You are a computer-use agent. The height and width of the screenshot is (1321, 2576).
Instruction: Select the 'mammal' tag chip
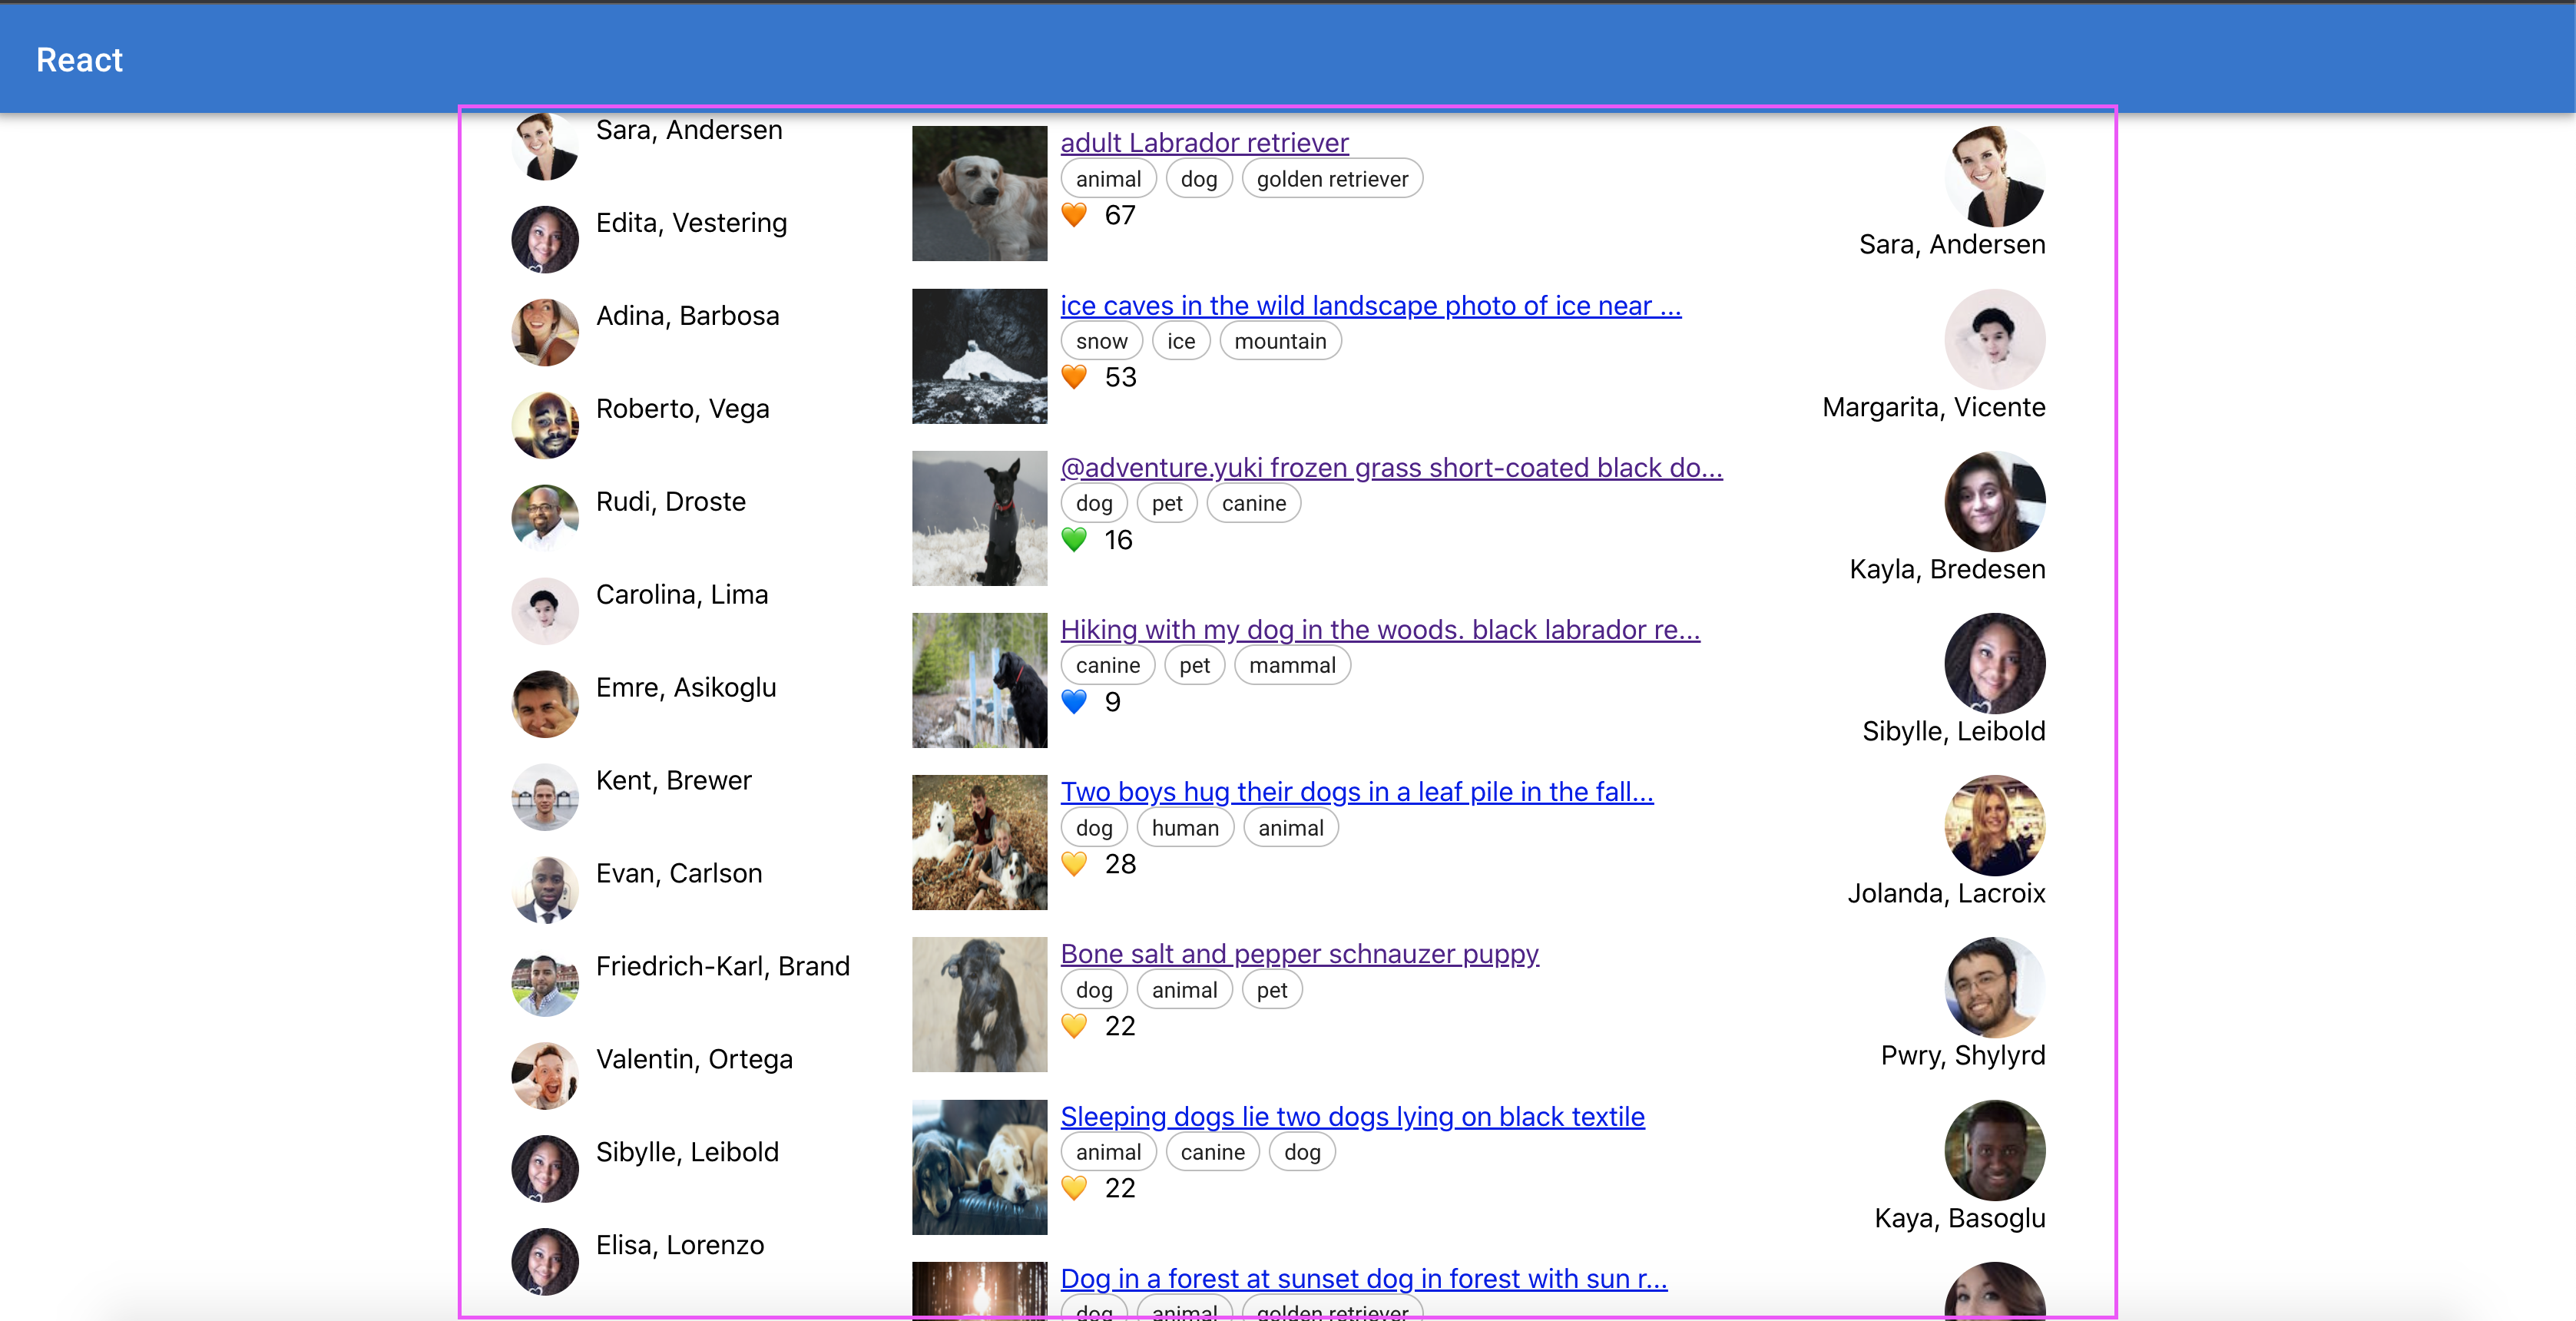pyautogui.click(x=1292, y=666)
